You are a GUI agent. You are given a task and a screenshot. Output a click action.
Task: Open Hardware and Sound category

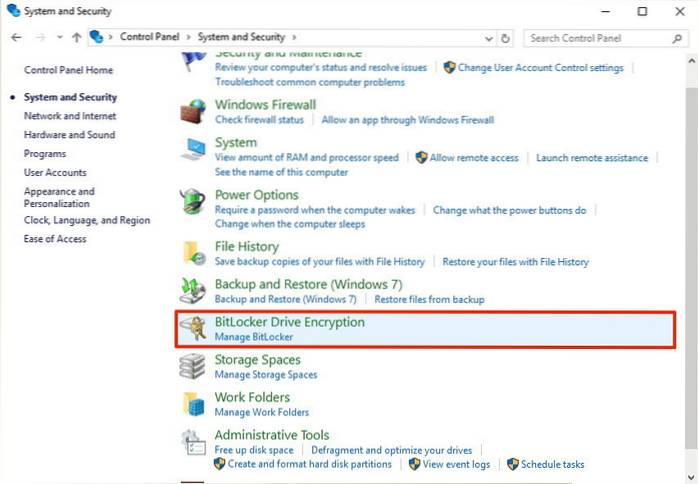click(x=69, y=134)
